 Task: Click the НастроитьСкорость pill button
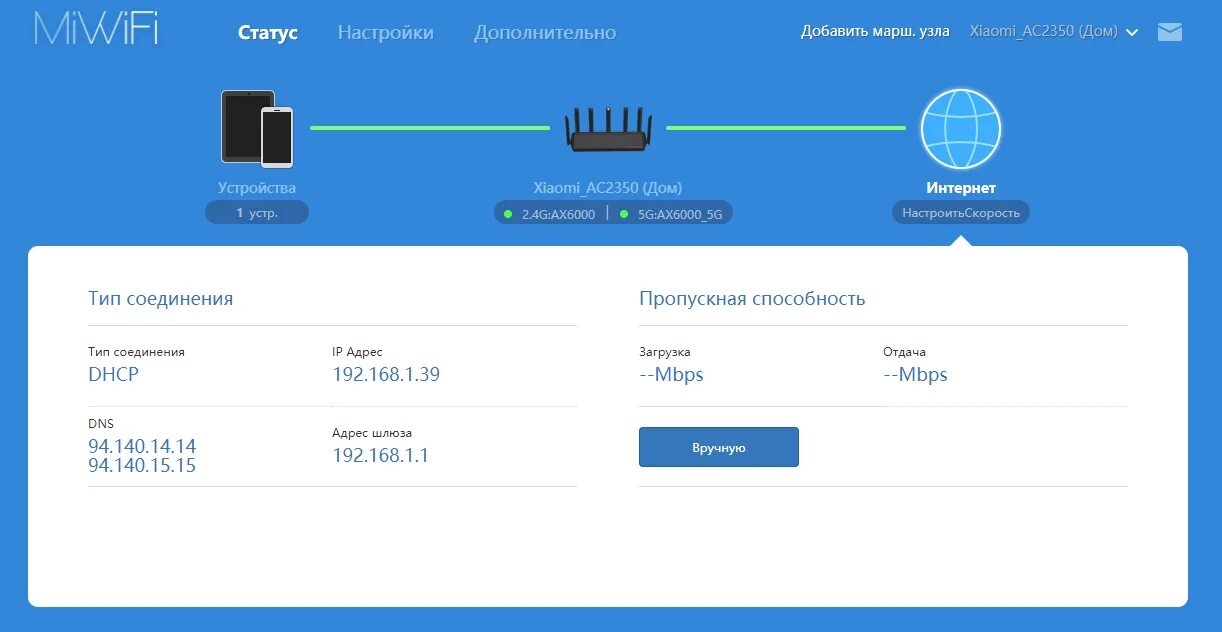pos(961,213)
